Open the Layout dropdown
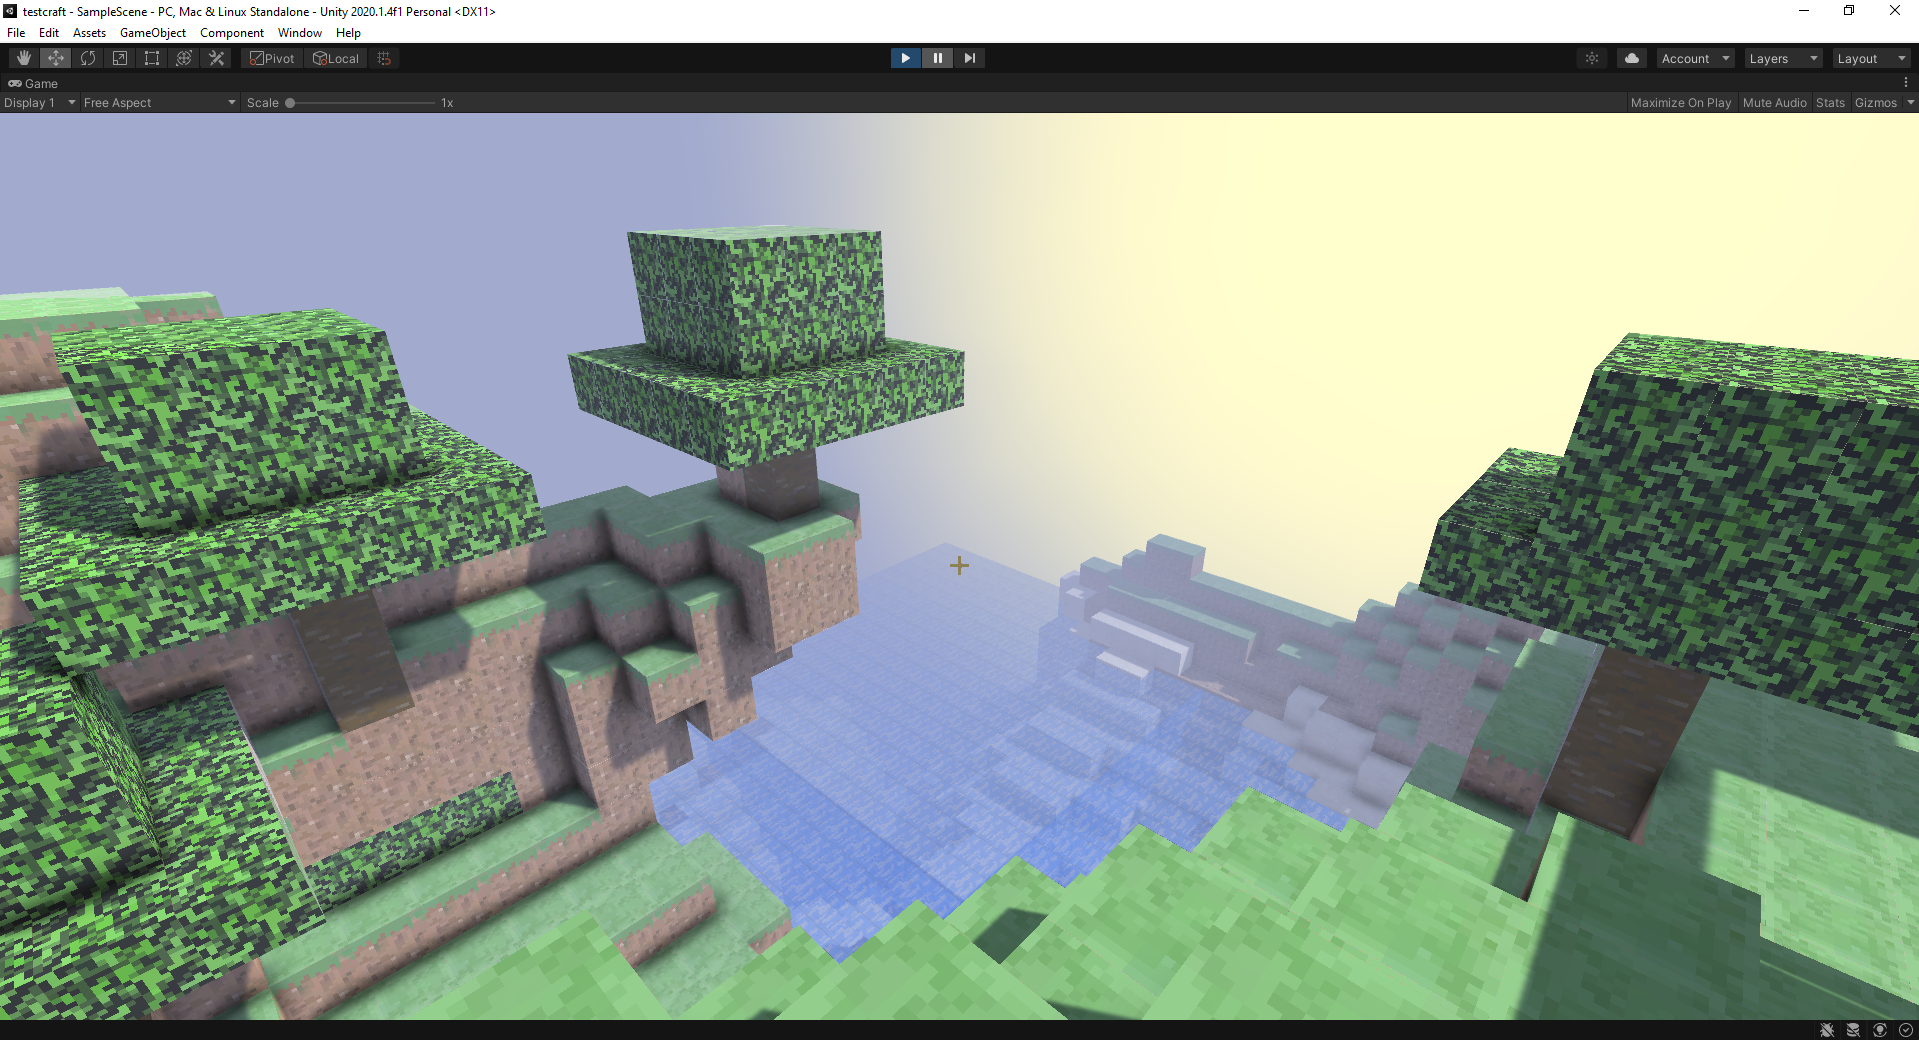 (x=1871, y=58)
